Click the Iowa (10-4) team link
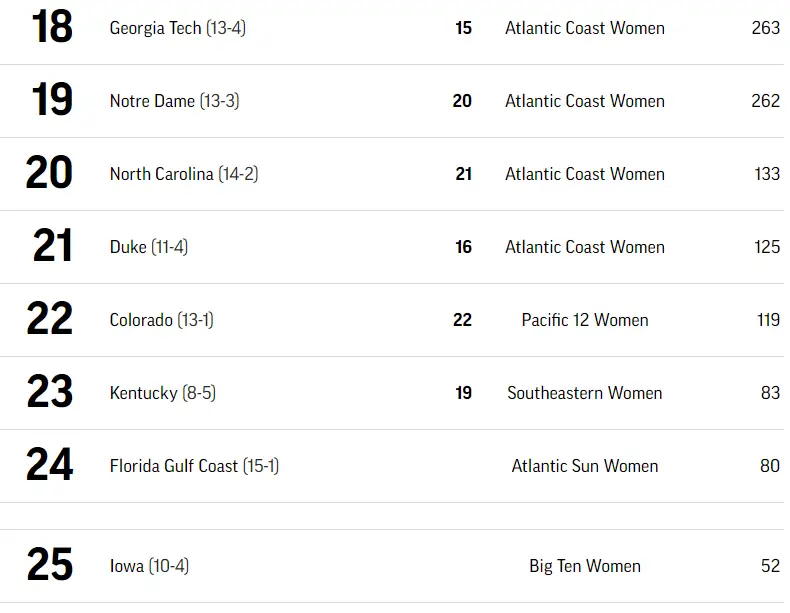The image size is (790, 613). pyautogui.click(x=149, y=566)
